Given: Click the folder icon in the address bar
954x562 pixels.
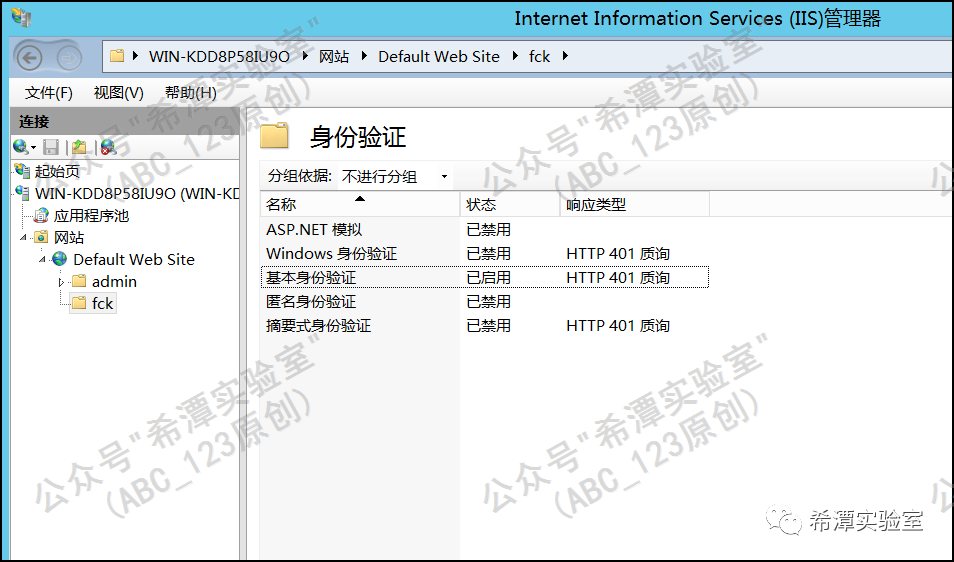Looking at the screenshot, I should (x=117, y=57).
